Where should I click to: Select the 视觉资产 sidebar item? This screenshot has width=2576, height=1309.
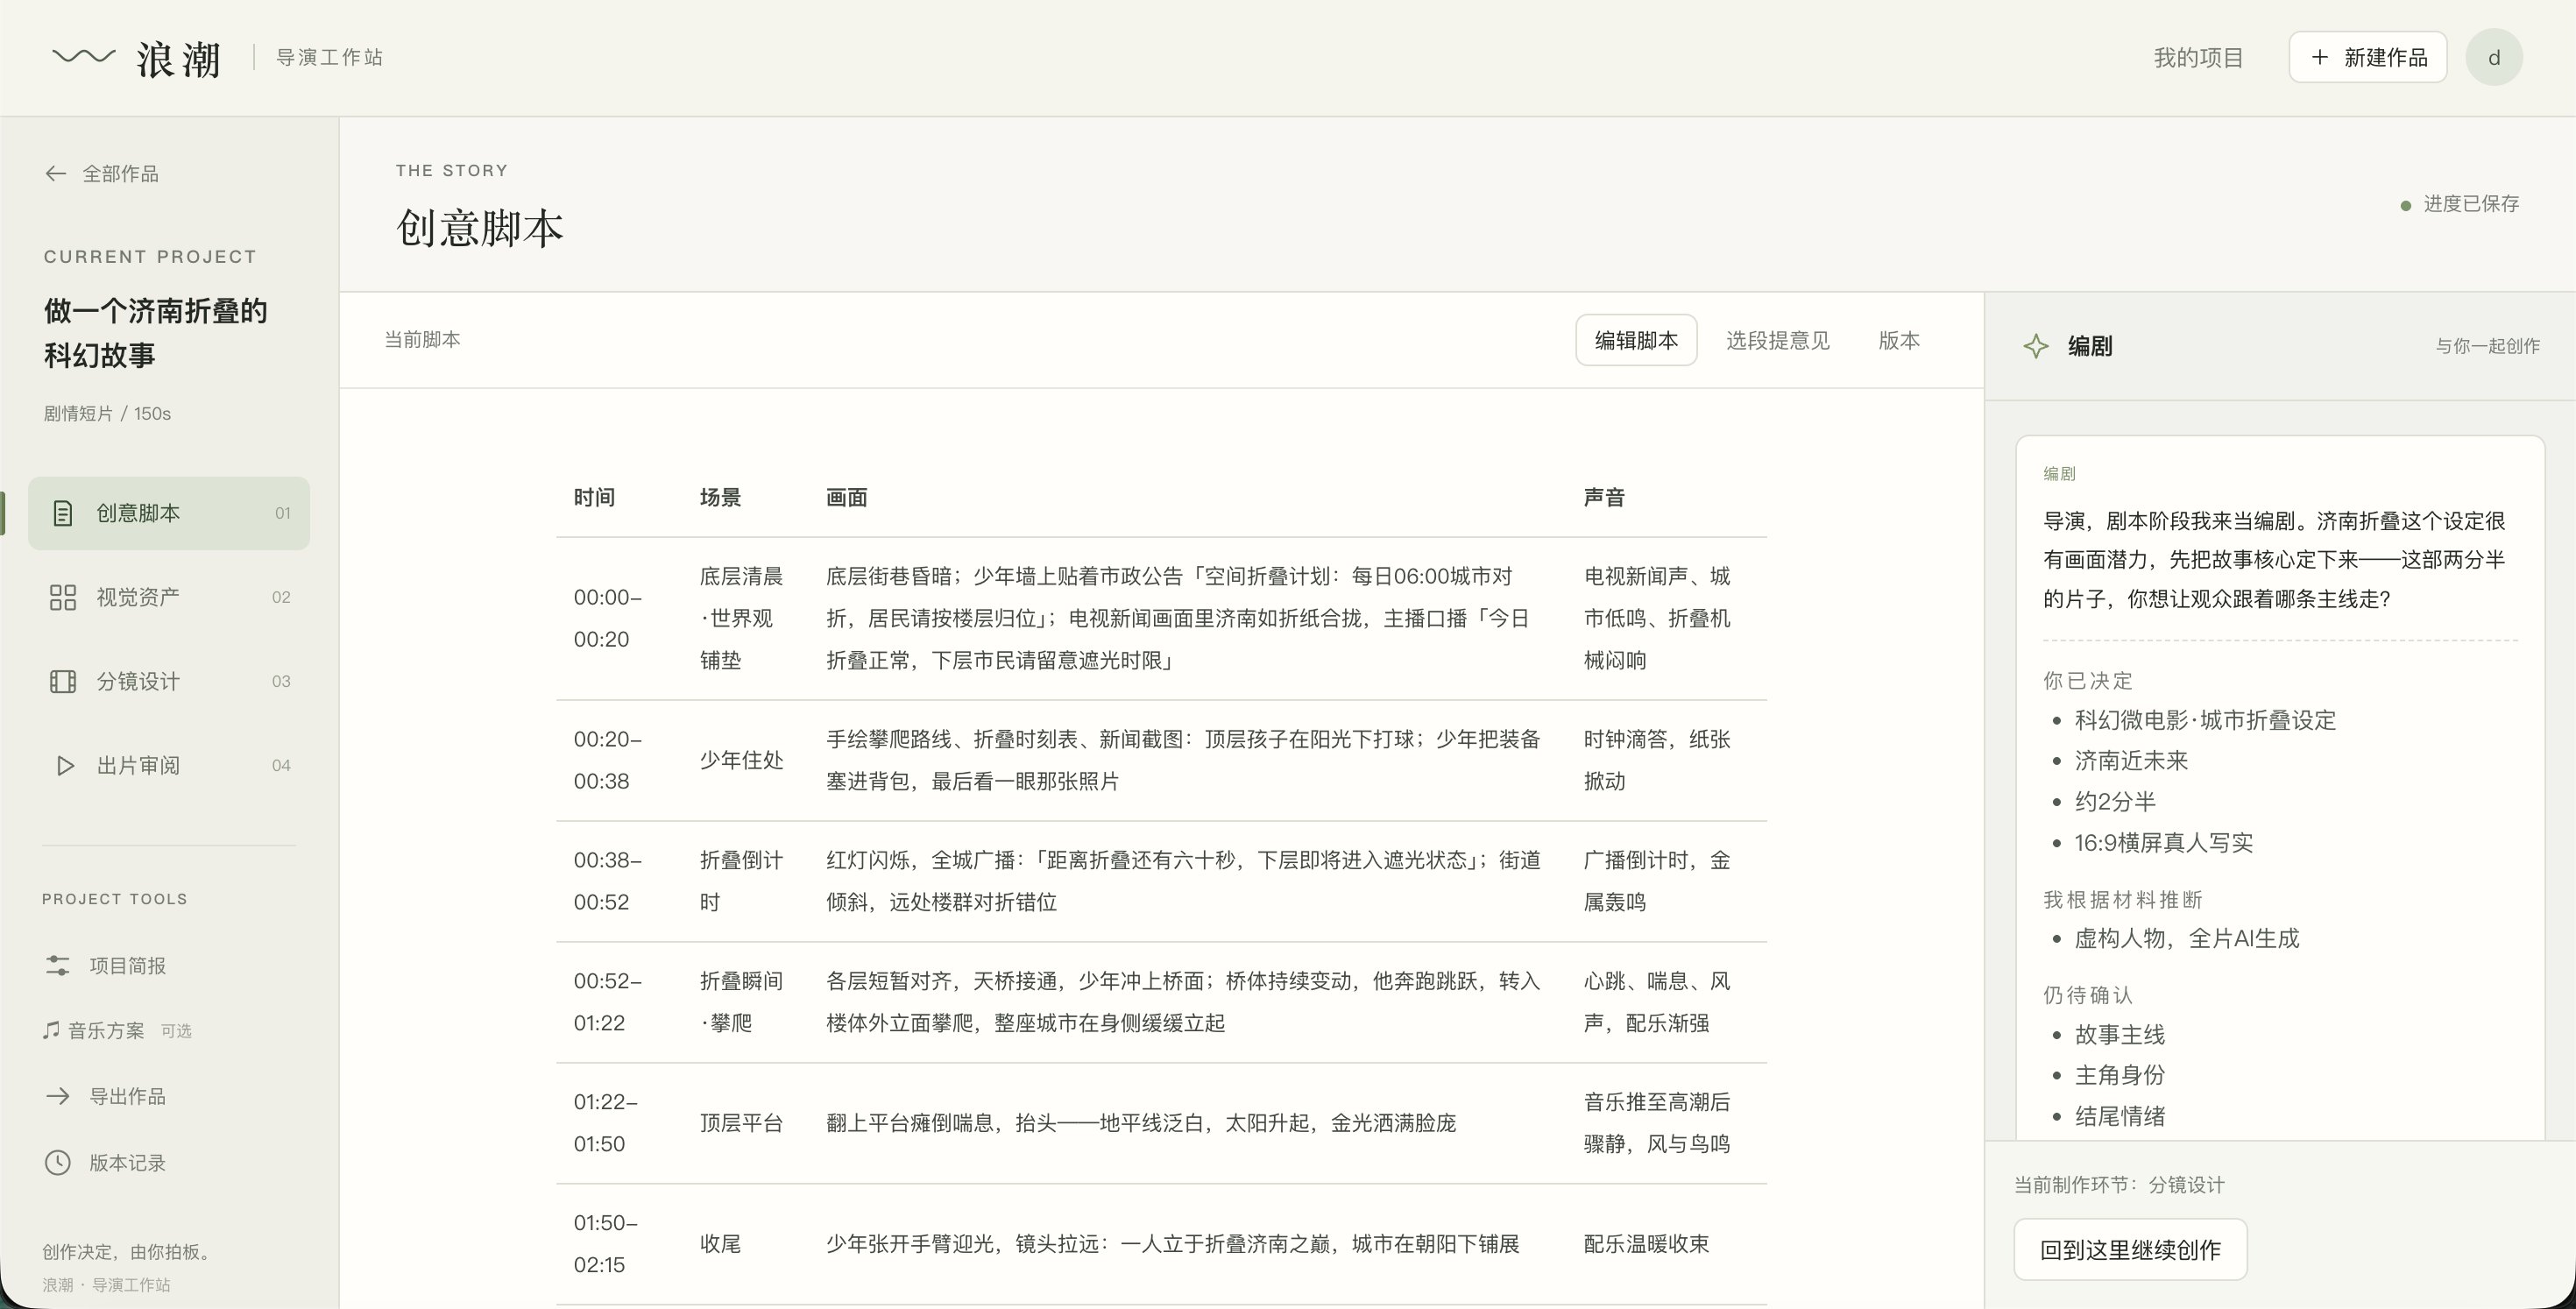(169, 597)
